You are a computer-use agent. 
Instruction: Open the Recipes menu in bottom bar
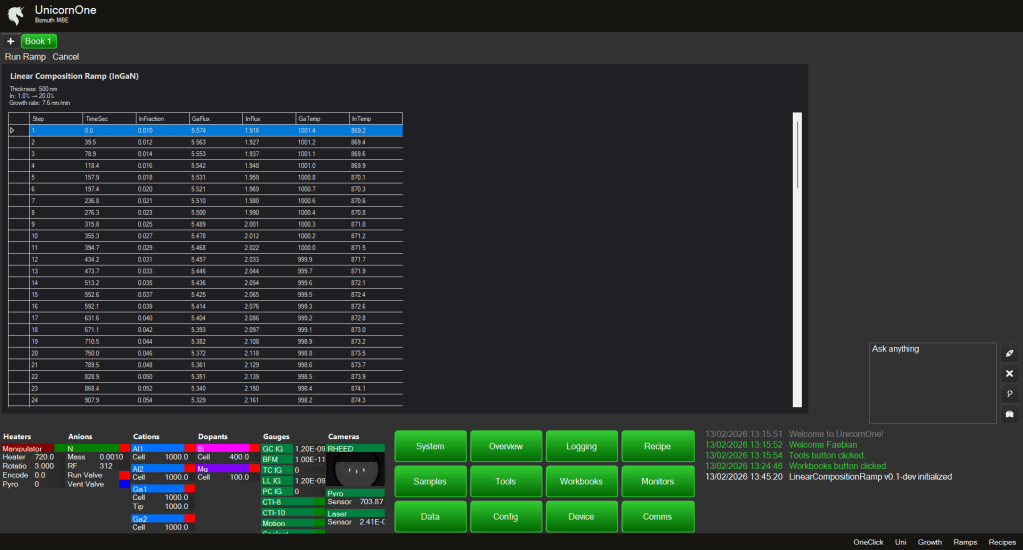tap(1002, 541)
